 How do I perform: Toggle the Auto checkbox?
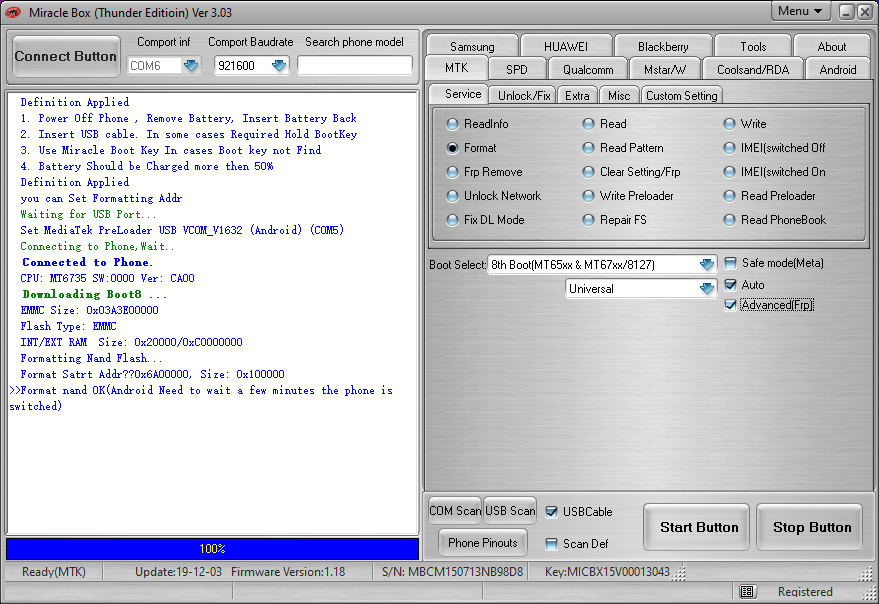(x=730, y=285)
